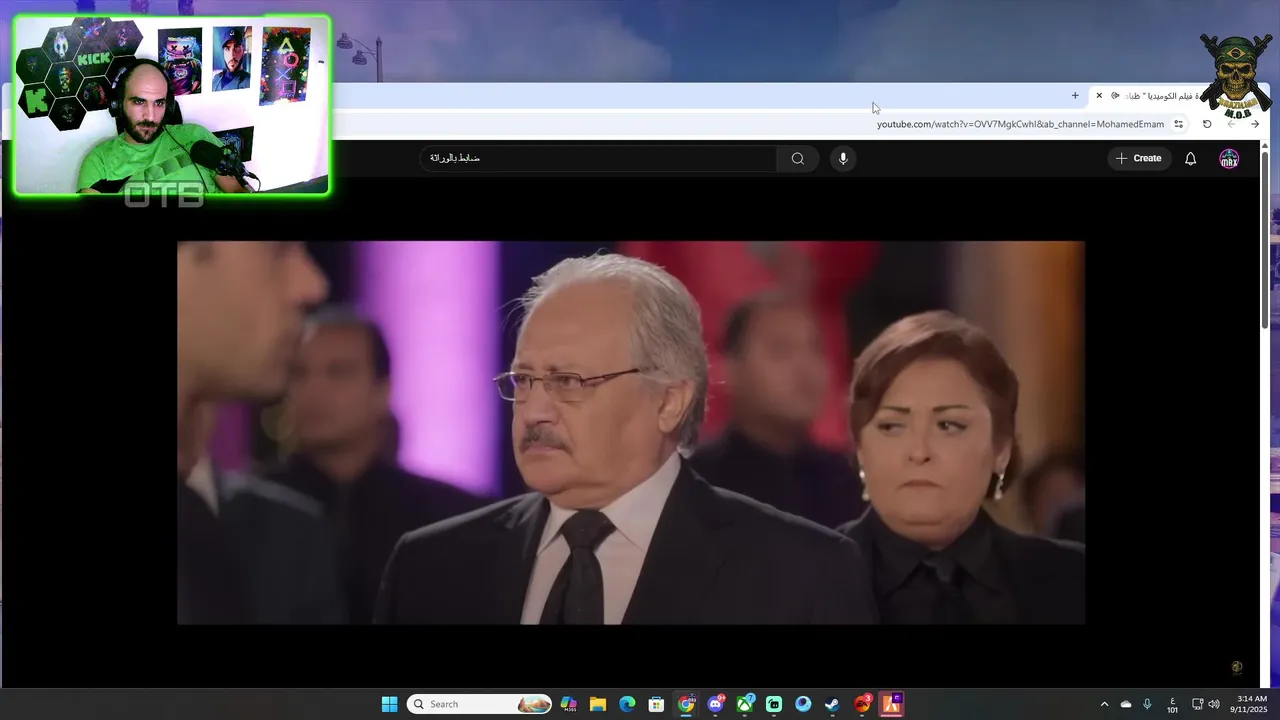1280x720 pixels.
Task: Open Microsoft Store from taskbar
Action: 656,704
